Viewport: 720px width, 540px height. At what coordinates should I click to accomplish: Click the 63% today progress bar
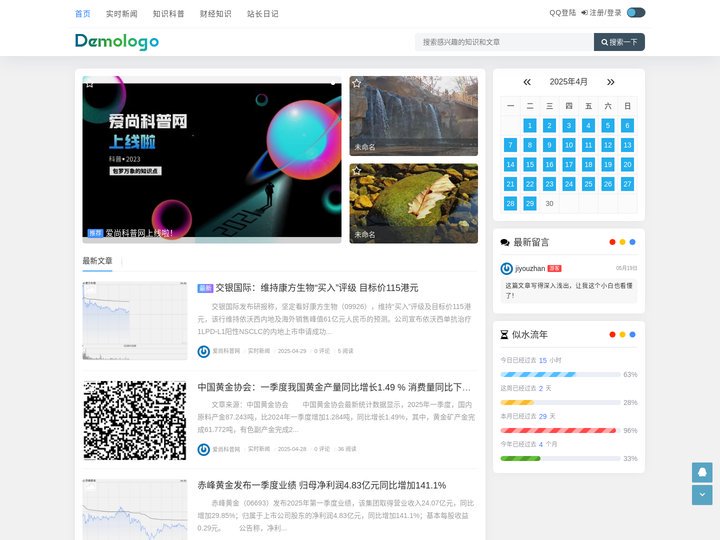(560, 375)
